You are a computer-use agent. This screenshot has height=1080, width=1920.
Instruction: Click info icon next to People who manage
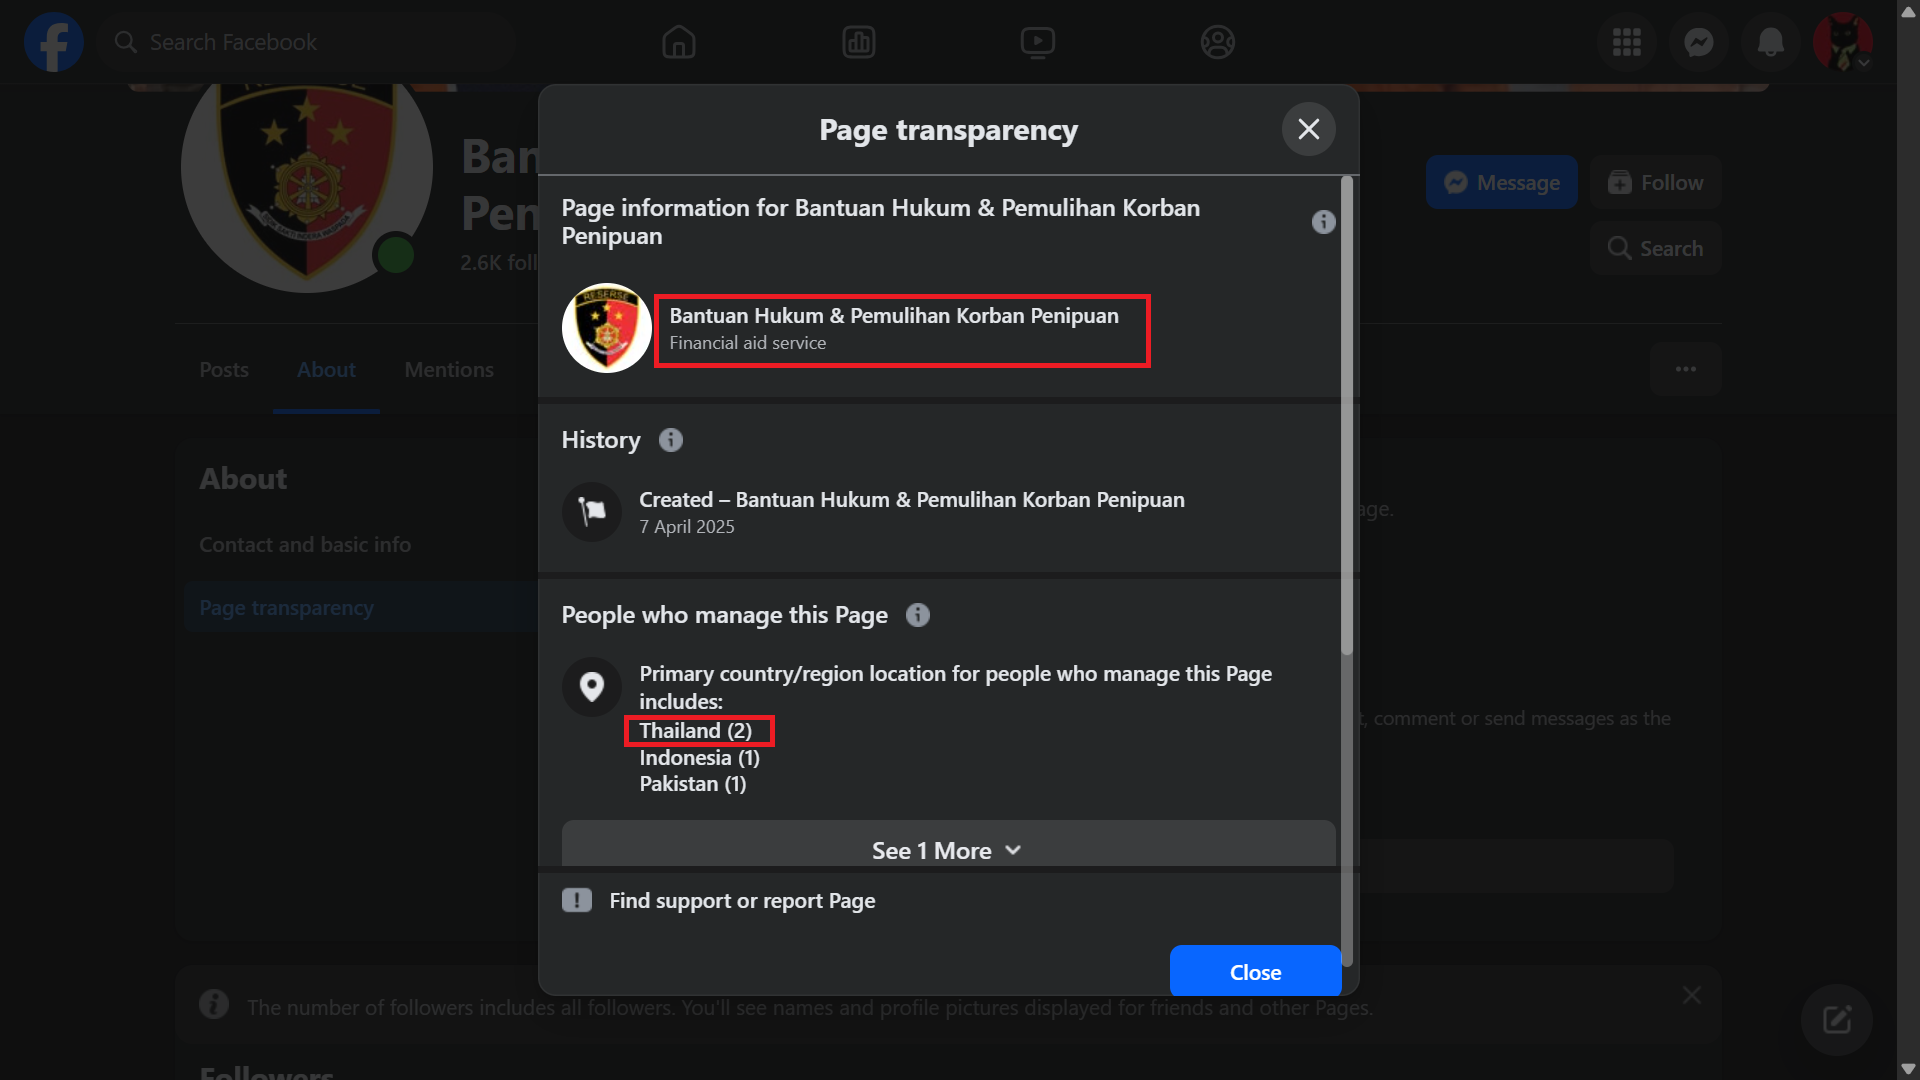[x=918, y=615]
